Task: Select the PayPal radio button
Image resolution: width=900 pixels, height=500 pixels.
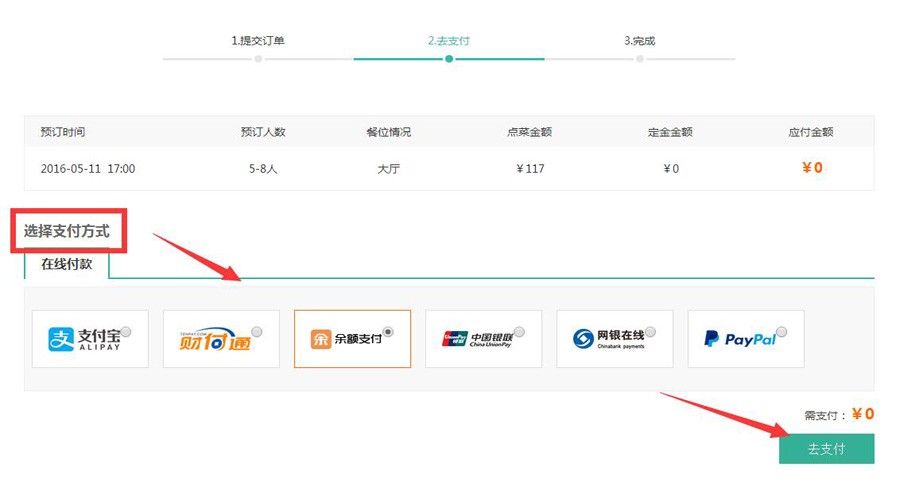Action: (782, 332)
